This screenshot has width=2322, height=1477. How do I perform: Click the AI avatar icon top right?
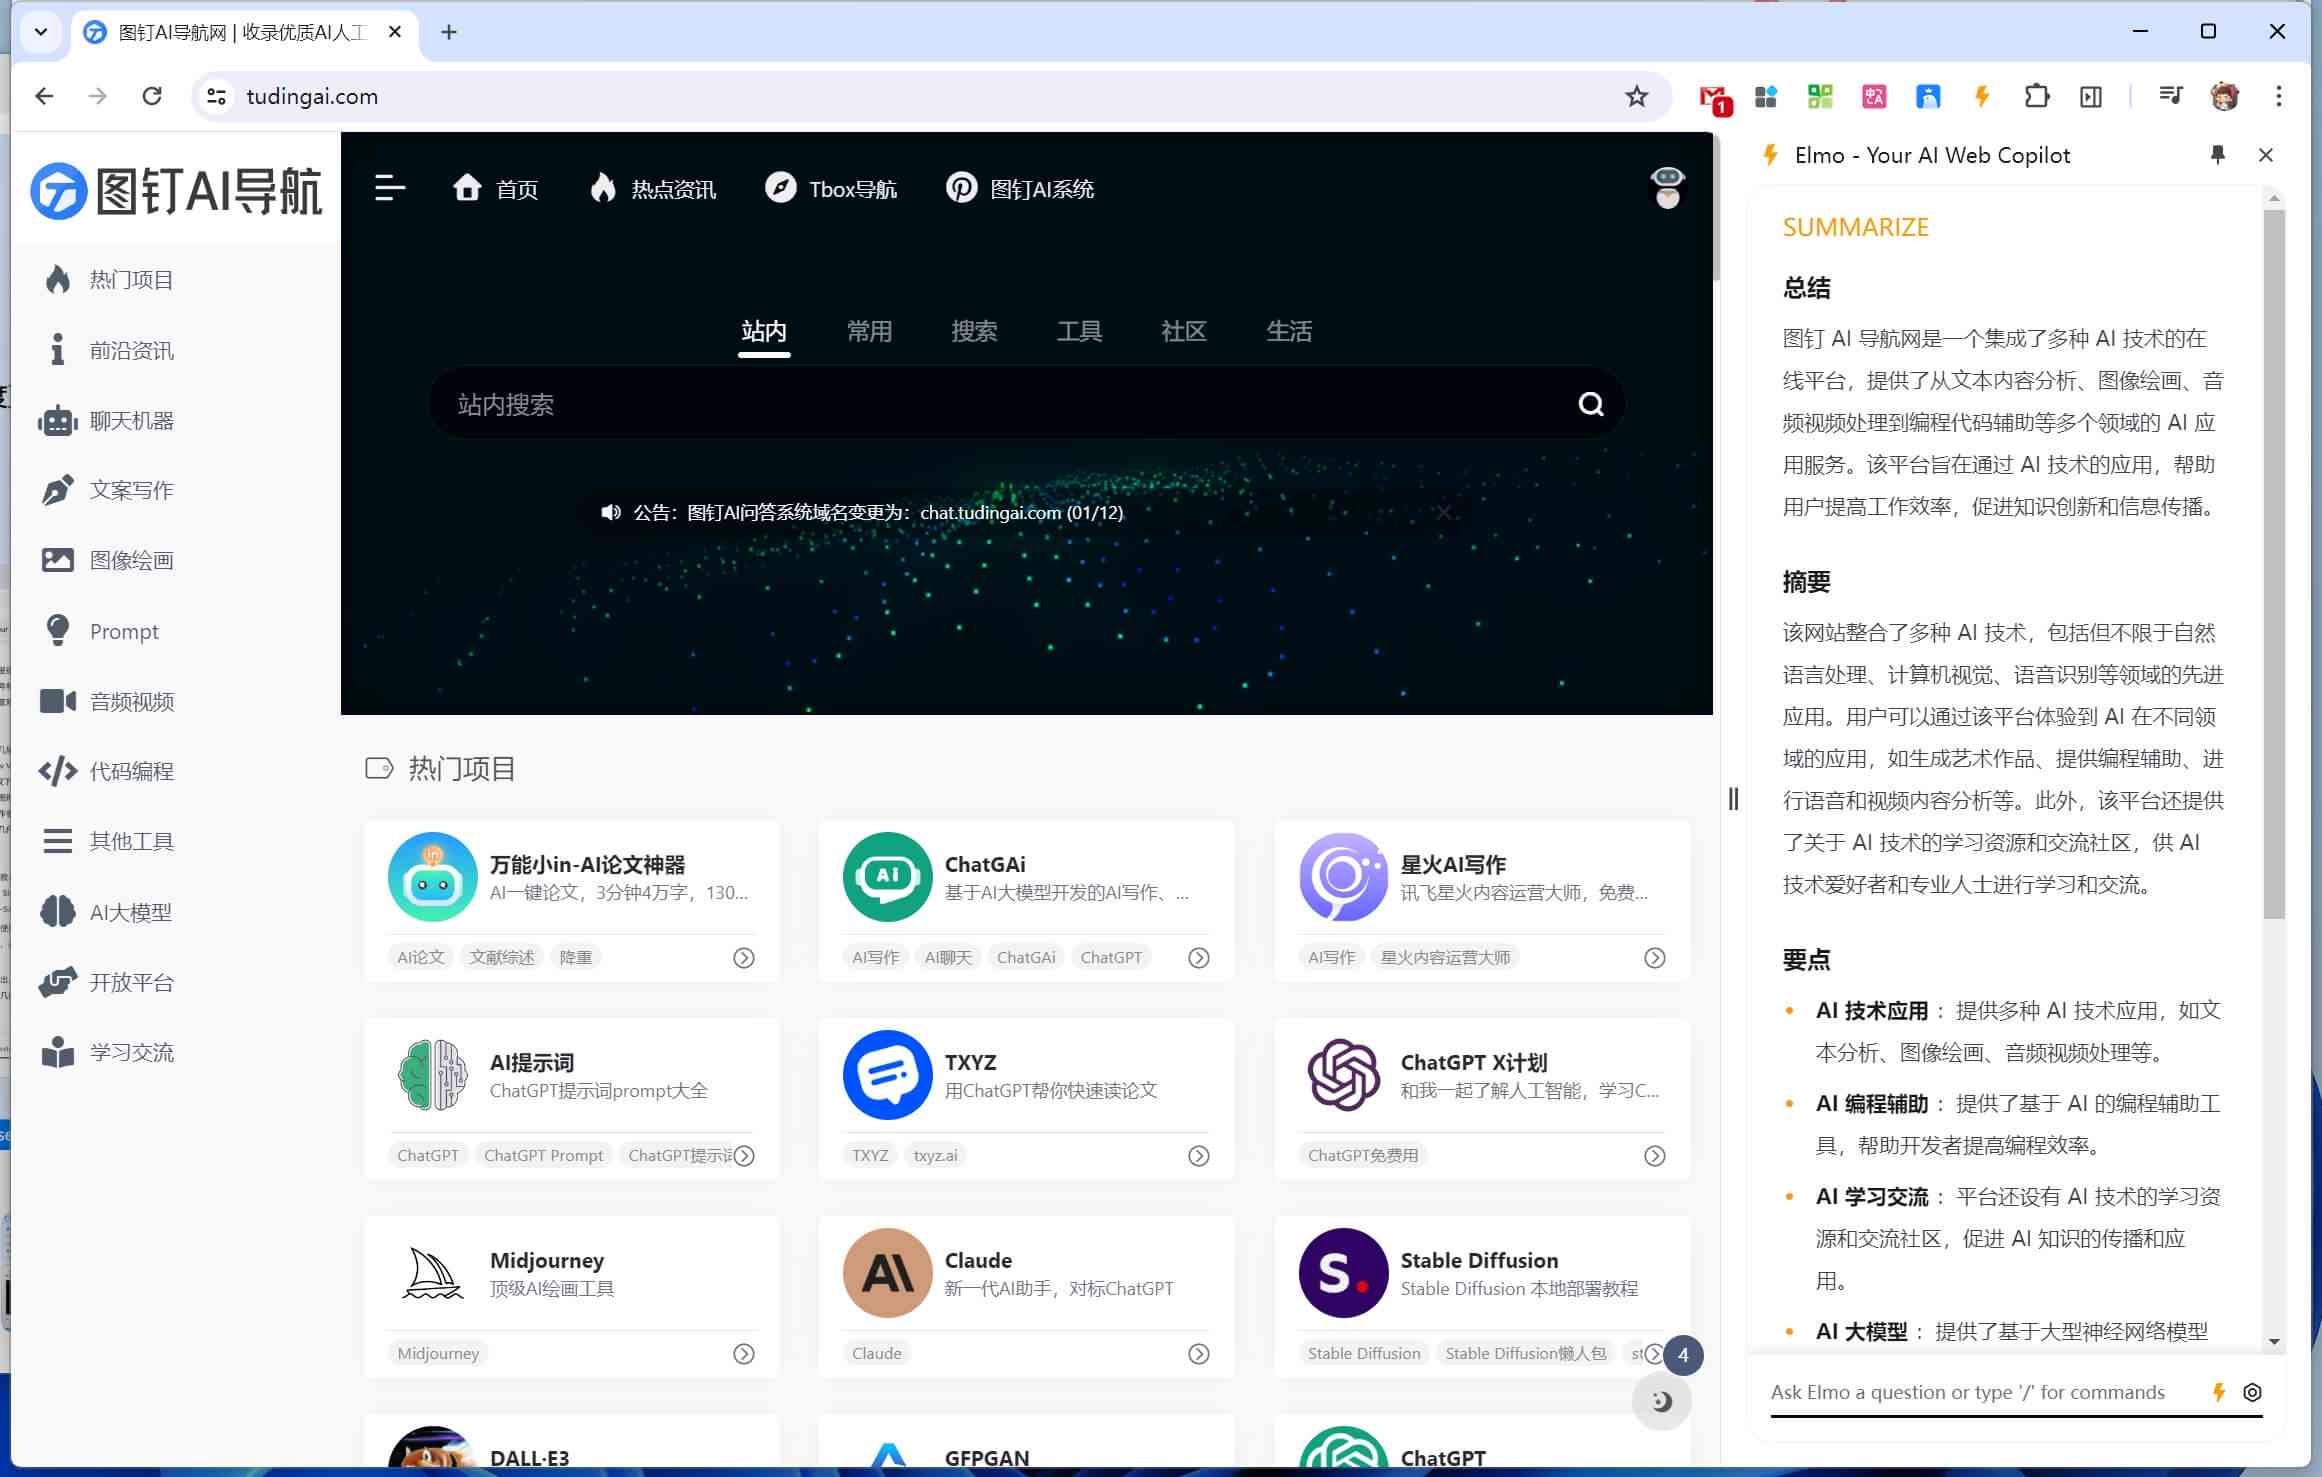pos(1667,188)
